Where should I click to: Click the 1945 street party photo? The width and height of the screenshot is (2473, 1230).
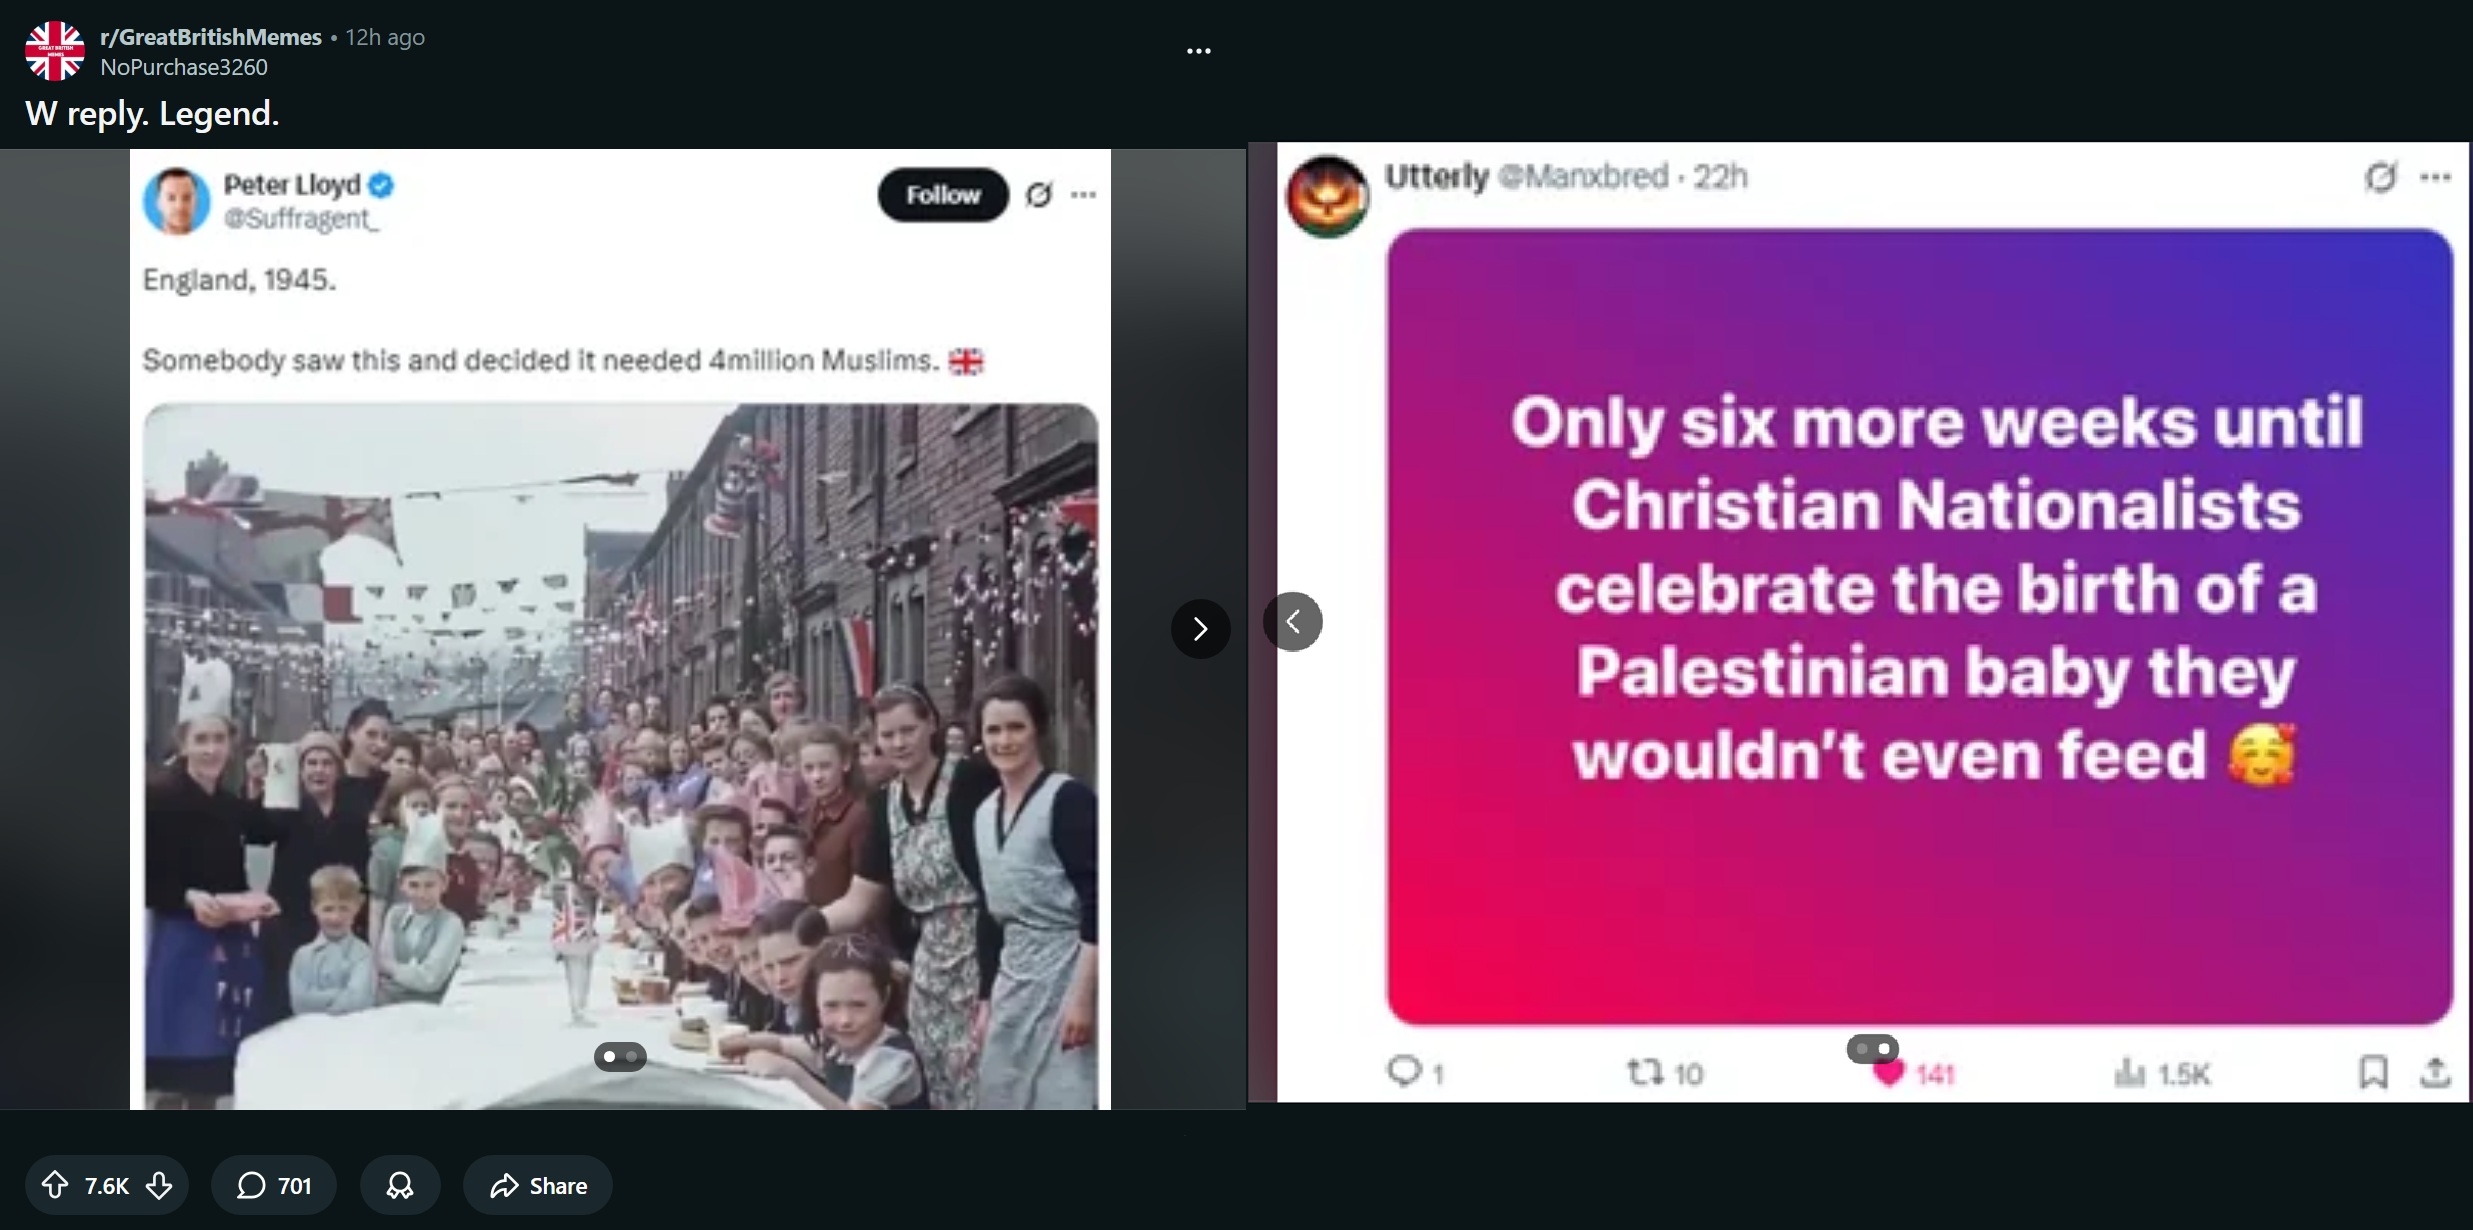pos(621,756)
